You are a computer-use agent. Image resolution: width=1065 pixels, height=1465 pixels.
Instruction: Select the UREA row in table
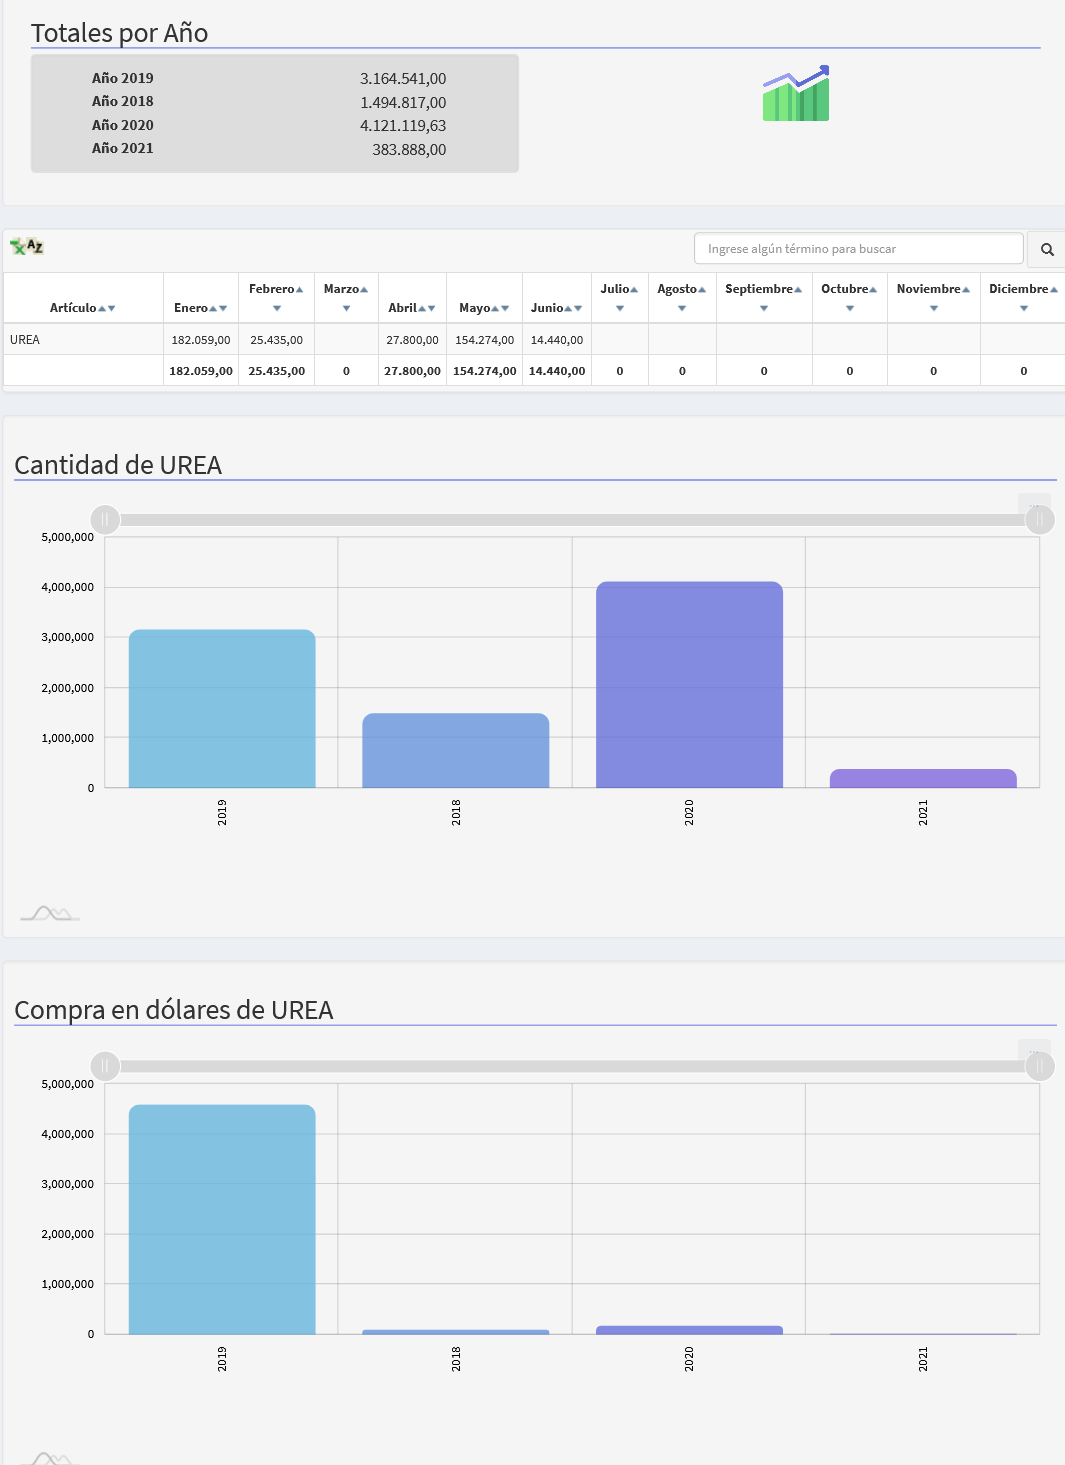coord(25,340)
